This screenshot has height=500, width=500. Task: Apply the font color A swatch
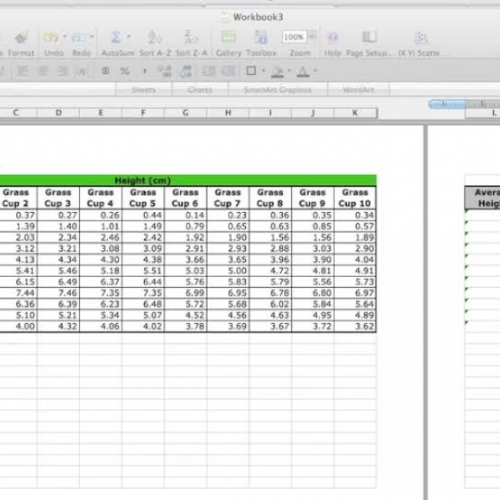coord(303,71)
